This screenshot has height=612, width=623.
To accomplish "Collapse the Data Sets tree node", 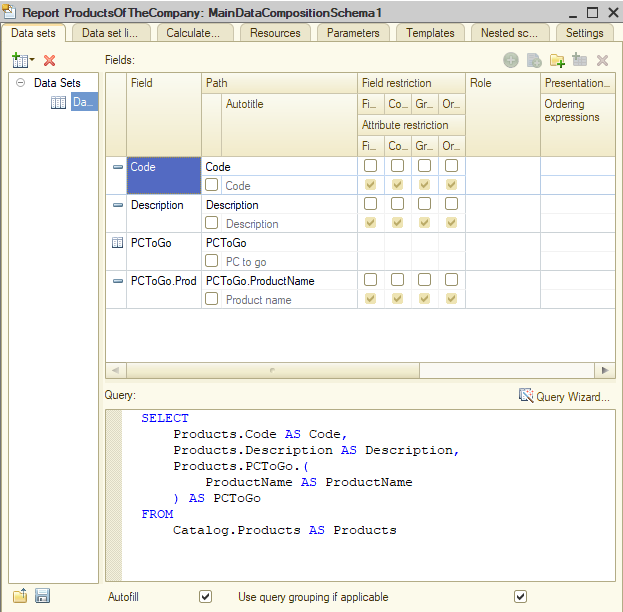I will coord(20,83).
